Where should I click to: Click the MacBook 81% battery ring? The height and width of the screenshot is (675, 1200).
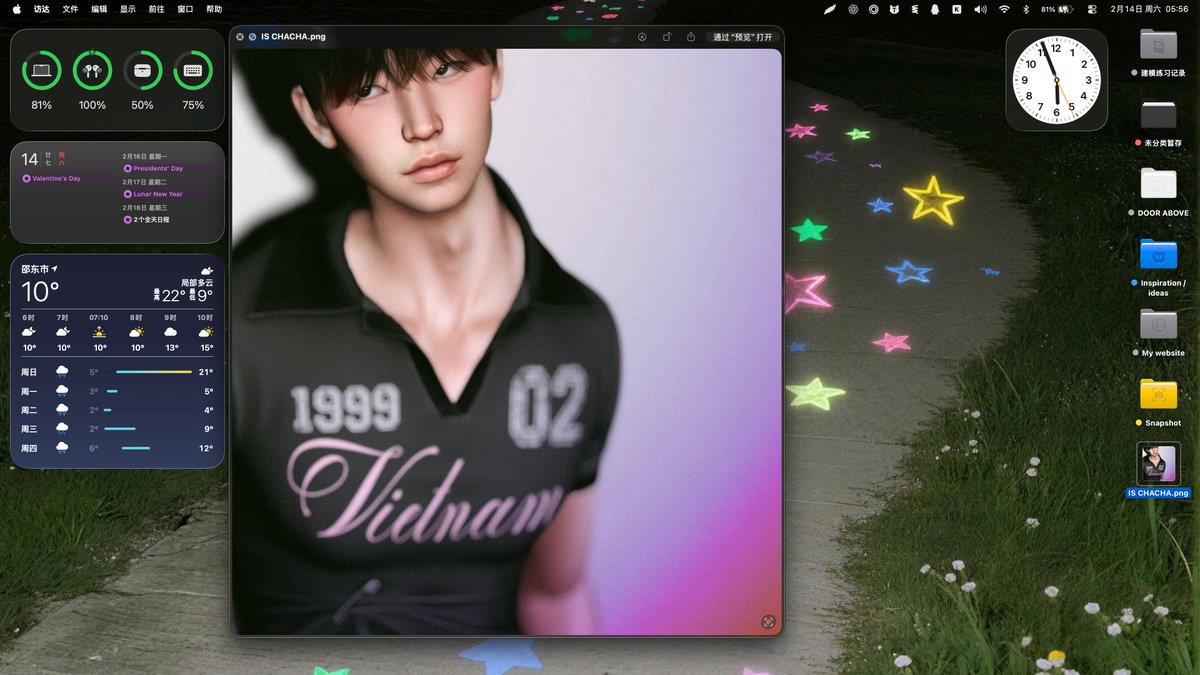pos(41,71)
